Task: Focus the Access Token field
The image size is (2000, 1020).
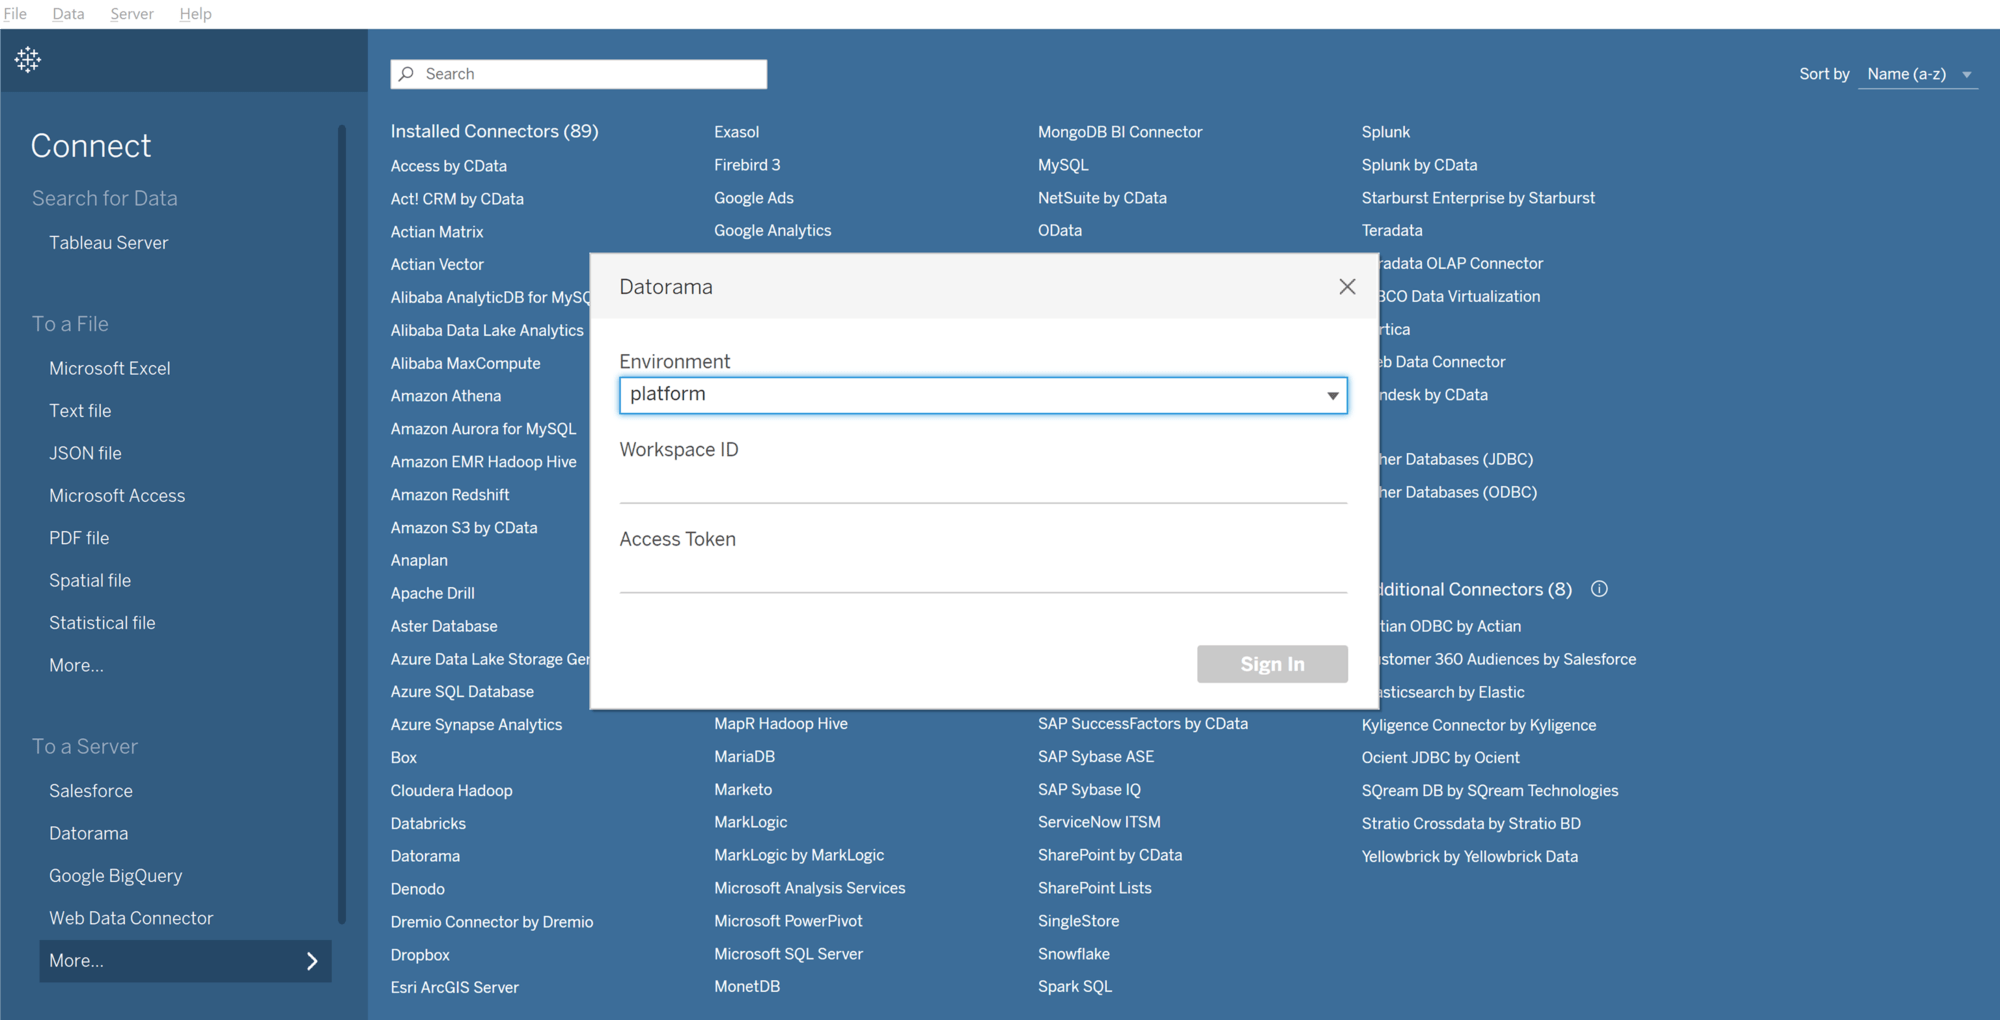Action: coord(983,575)
